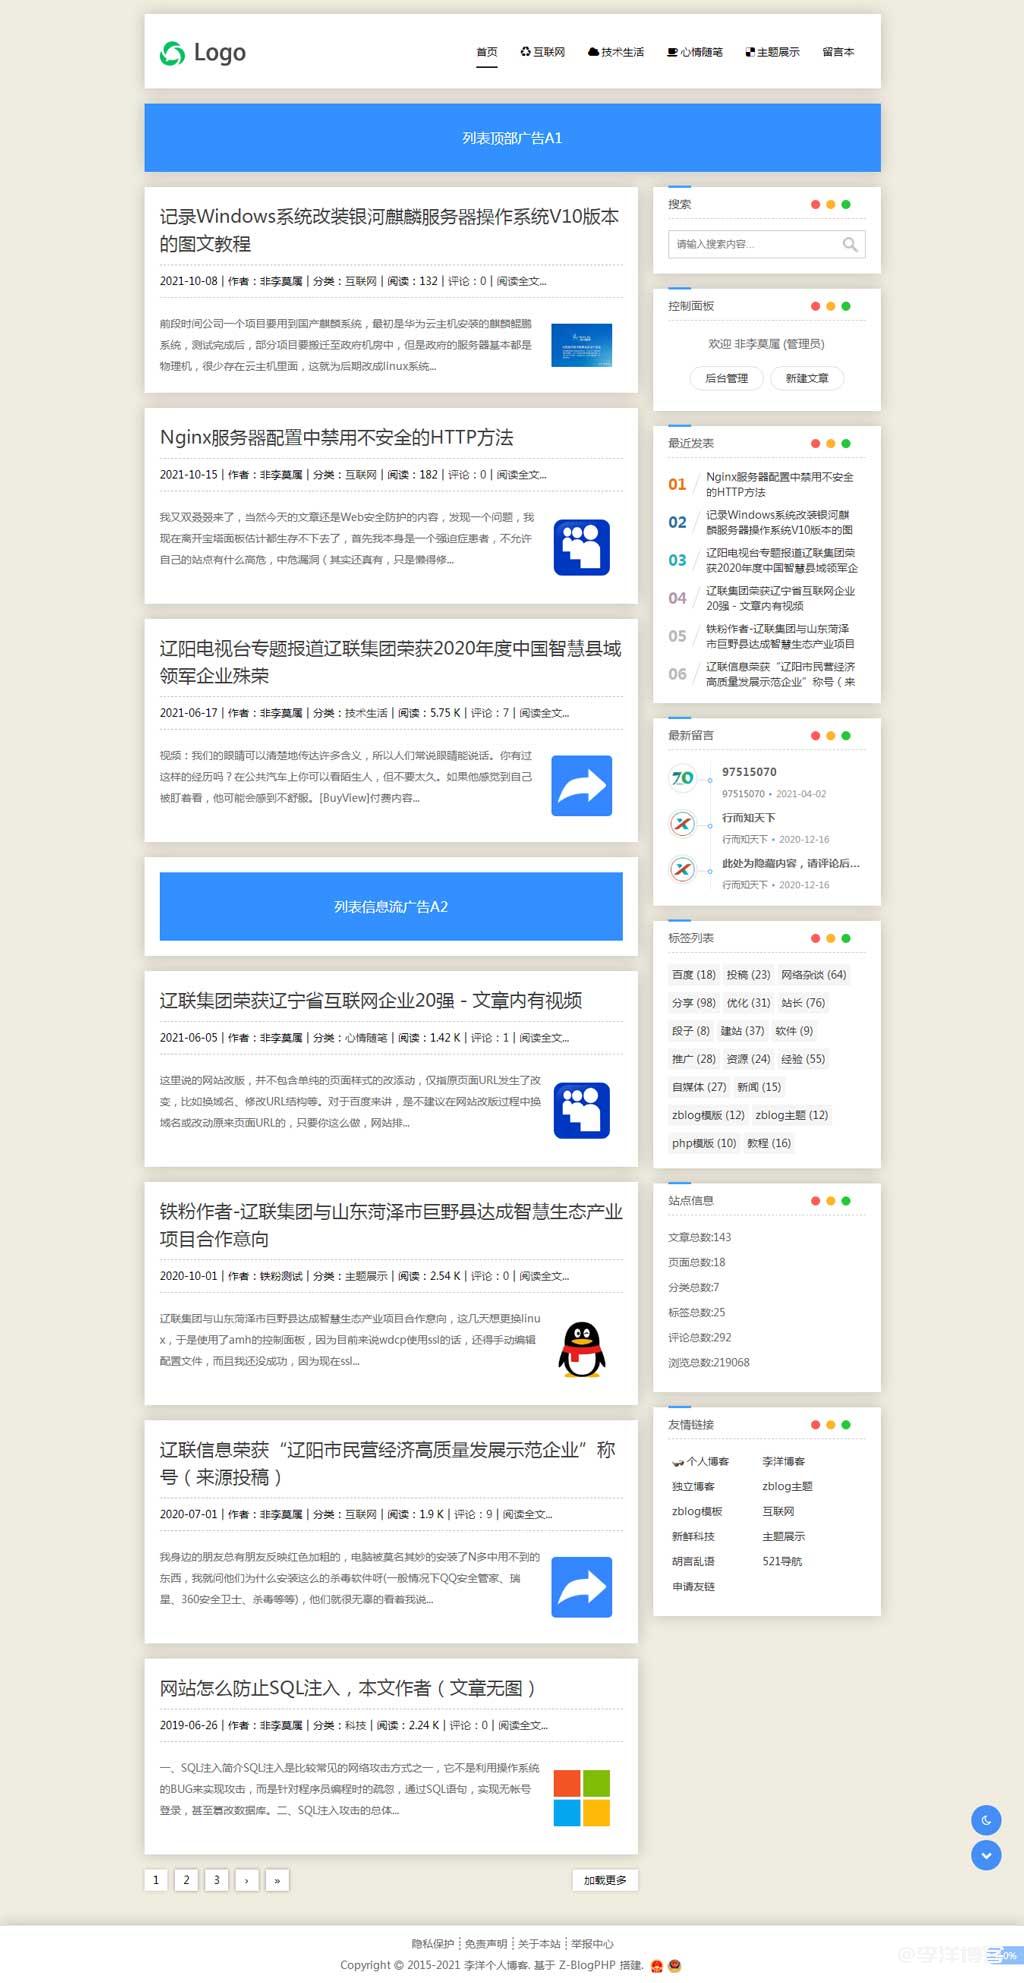Click the 后台管理 button

click(726, 378)
